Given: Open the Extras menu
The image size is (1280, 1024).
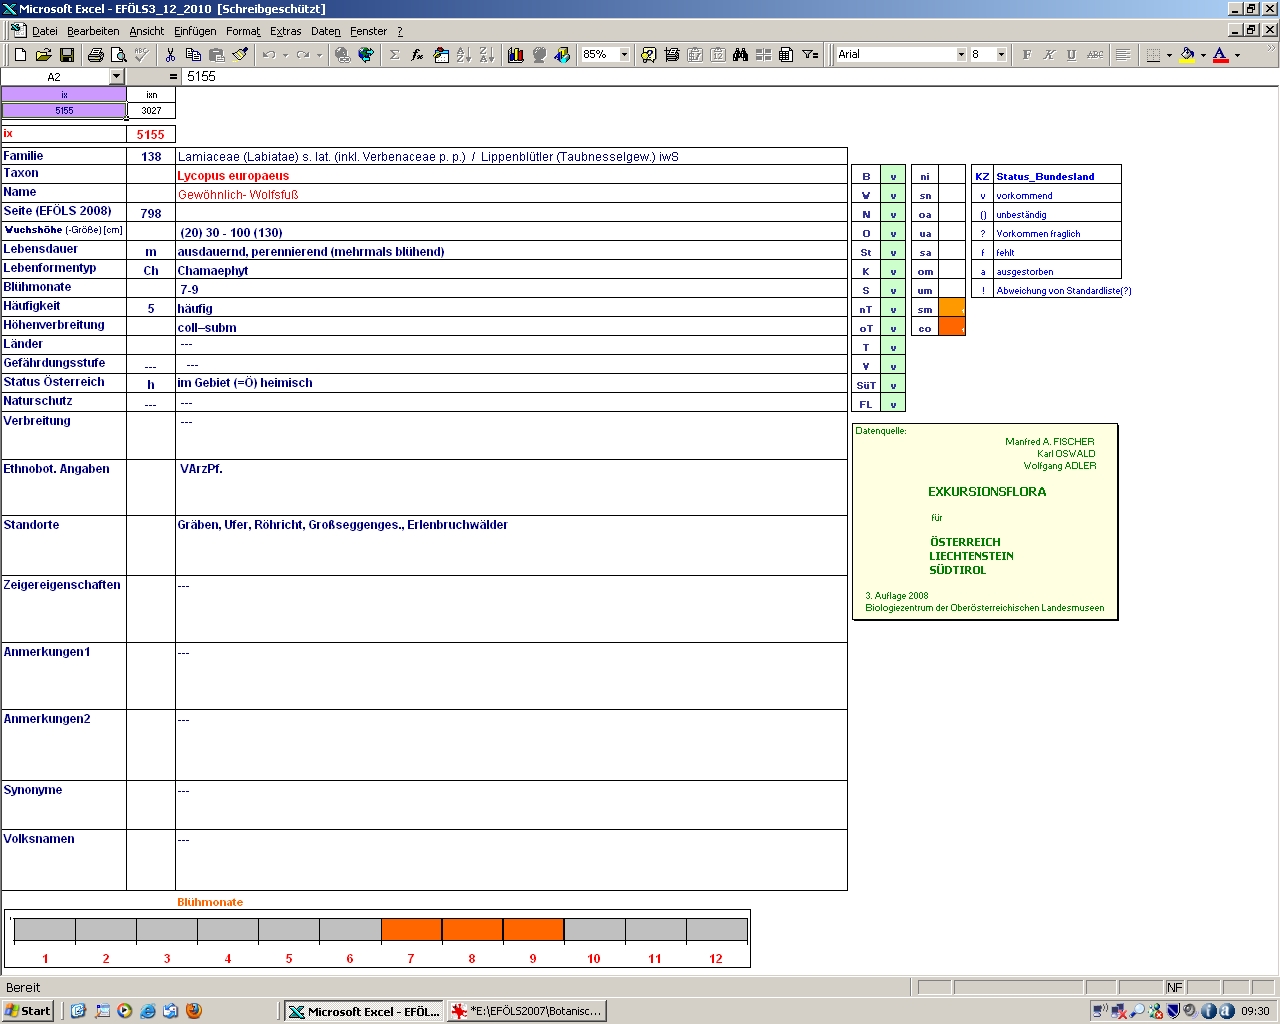Looking at the screenshot, I should click(x=286, y=31).
